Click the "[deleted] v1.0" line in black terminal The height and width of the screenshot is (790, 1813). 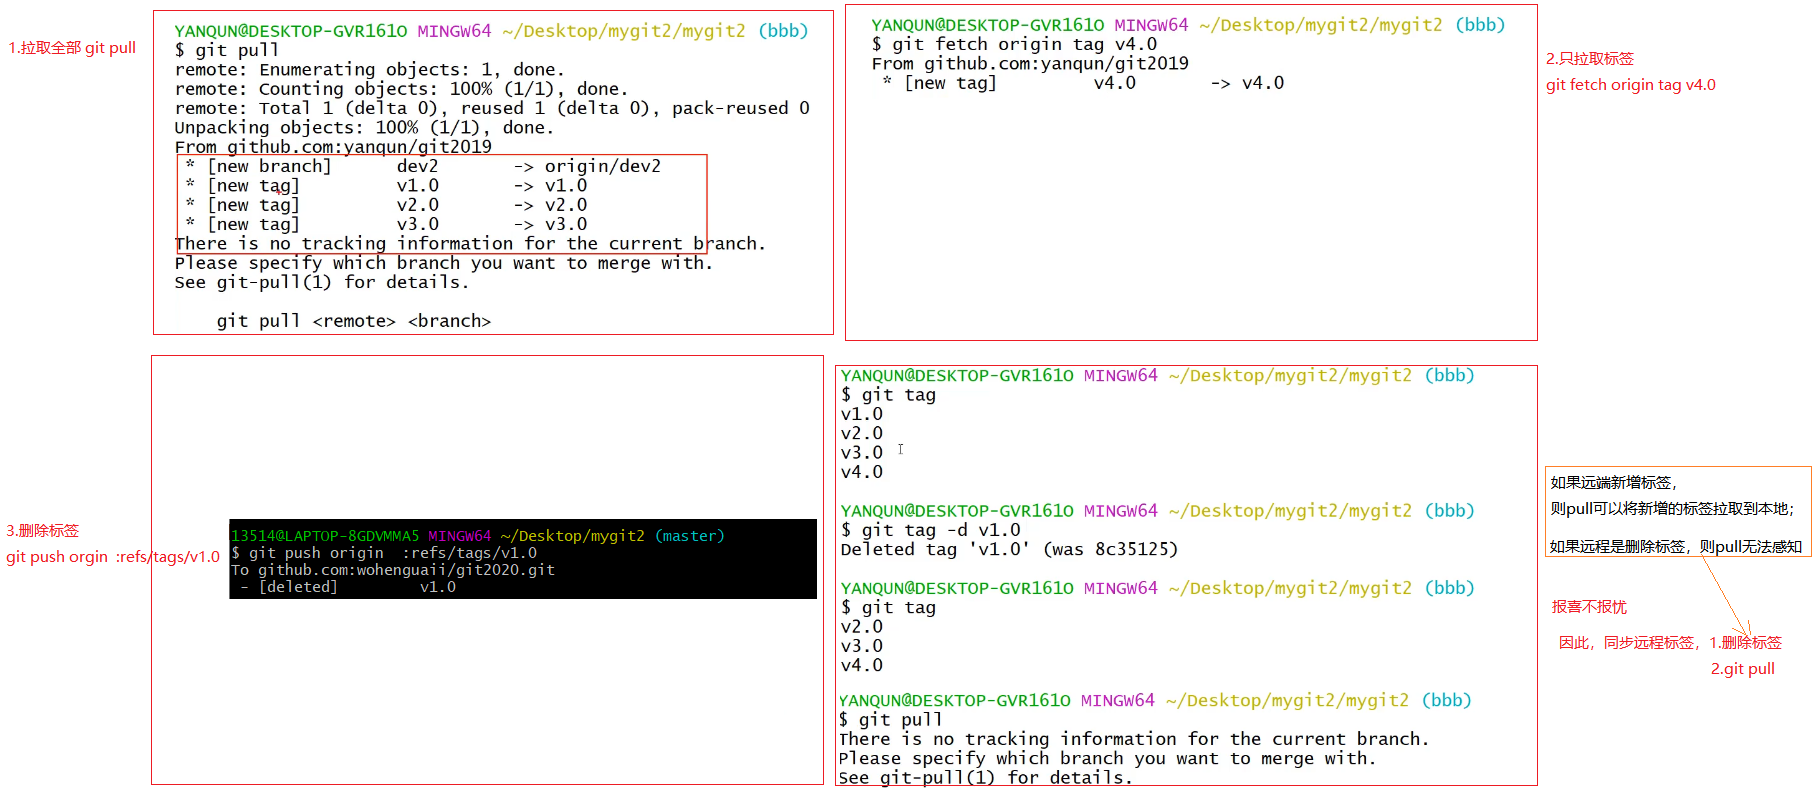(x=347, y=587)
